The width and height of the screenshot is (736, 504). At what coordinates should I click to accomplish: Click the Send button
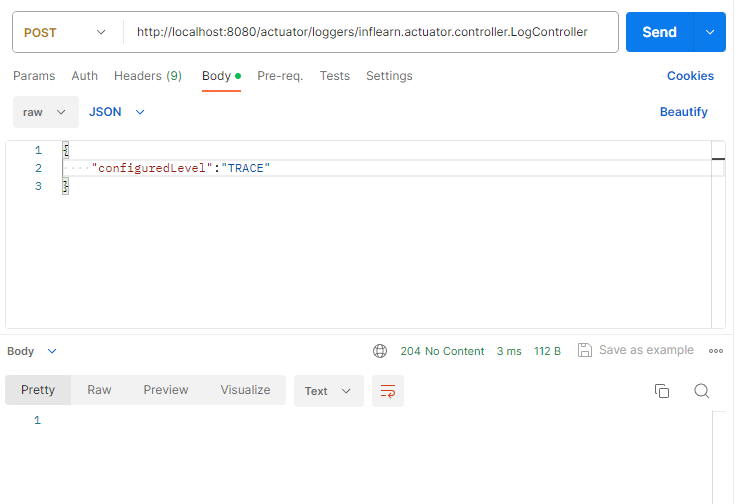(x=659, y=32)
